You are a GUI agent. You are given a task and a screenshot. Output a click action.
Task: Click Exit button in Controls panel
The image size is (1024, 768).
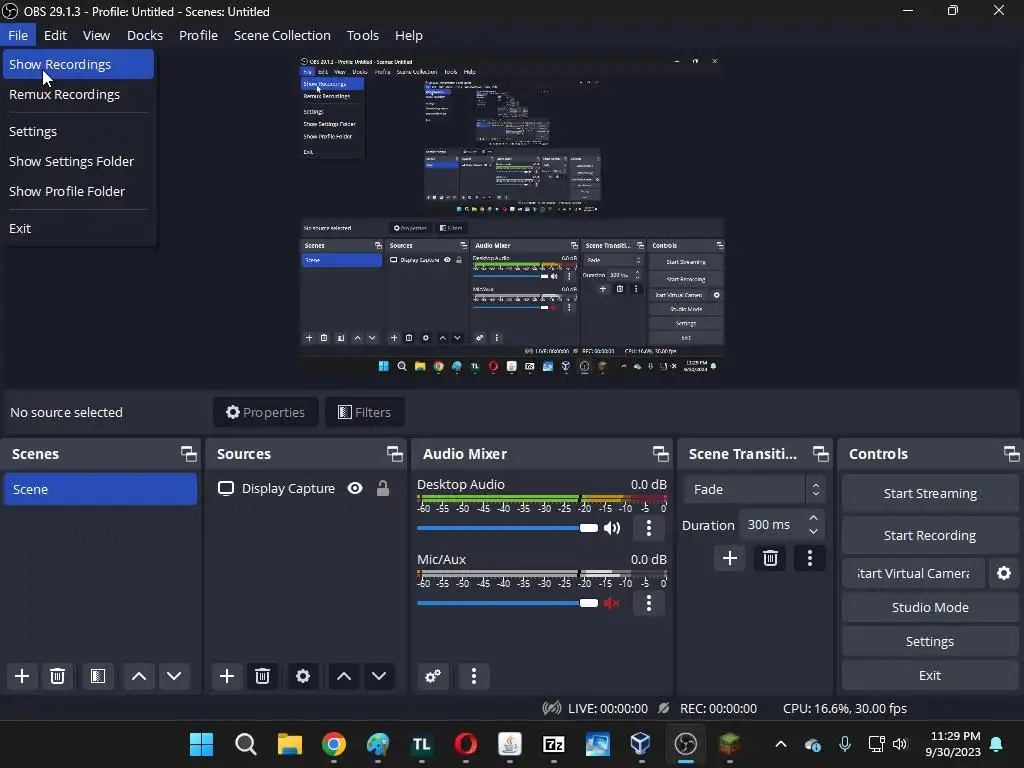tap(930, 675)
